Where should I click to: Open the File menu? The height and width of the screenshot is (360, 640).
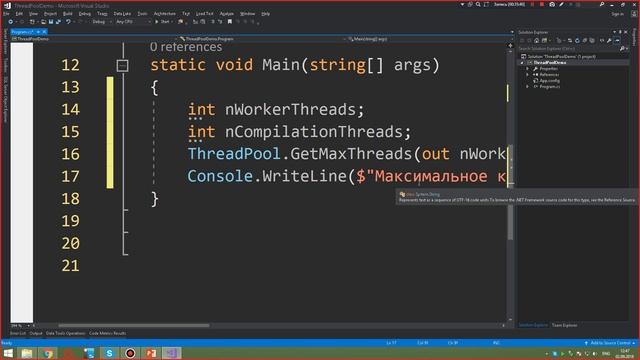[6, 14]
